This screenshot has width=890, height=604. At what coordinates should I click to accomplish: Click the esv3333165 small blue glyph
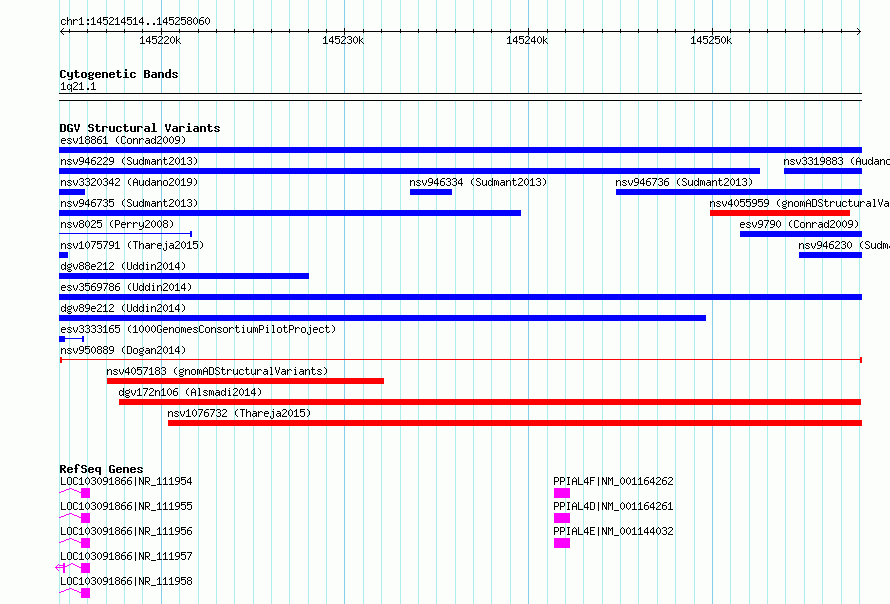(x=72, y=339)
